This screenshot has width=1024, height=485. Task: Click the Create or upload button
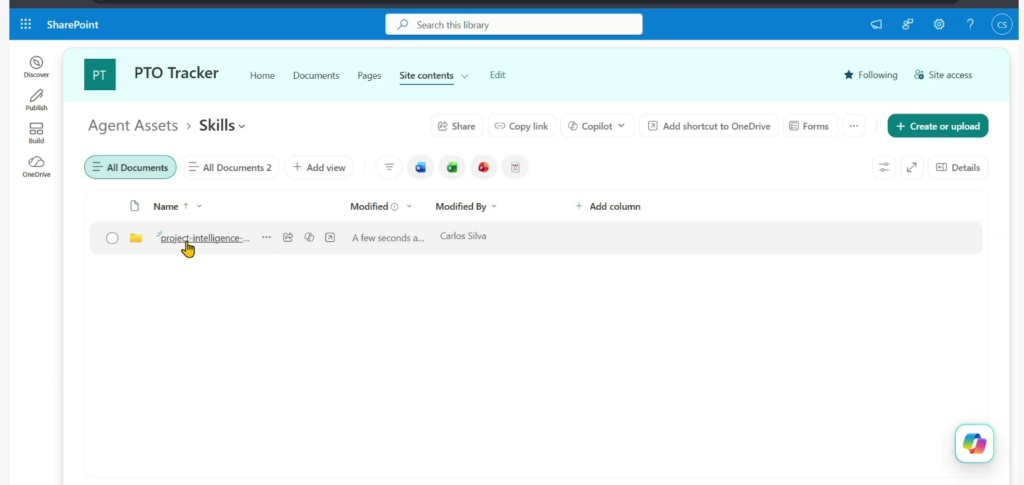point(938,126)
